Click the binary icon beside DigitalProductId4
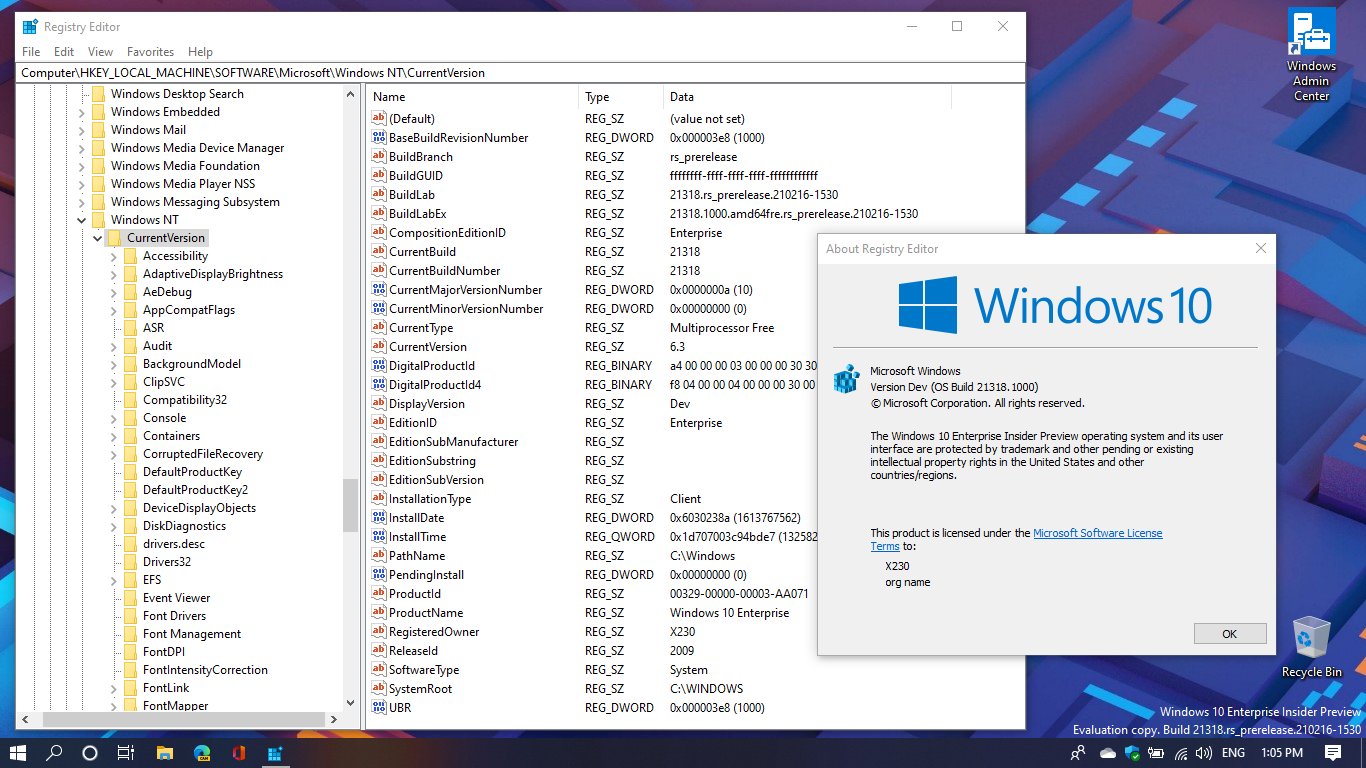The height and width of the screenshot is (768, 1366). coord(378,385)
